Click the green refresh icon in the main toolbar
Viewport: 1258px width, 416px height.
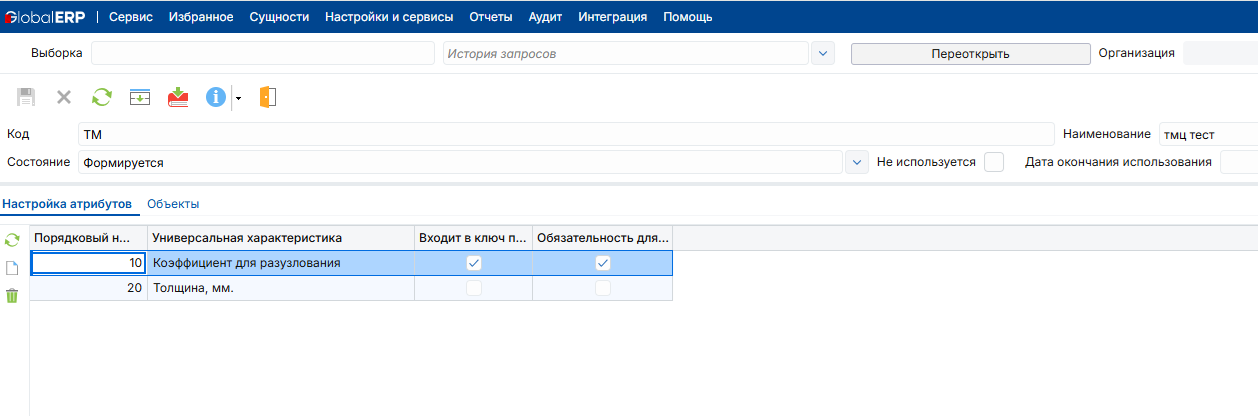102,97
